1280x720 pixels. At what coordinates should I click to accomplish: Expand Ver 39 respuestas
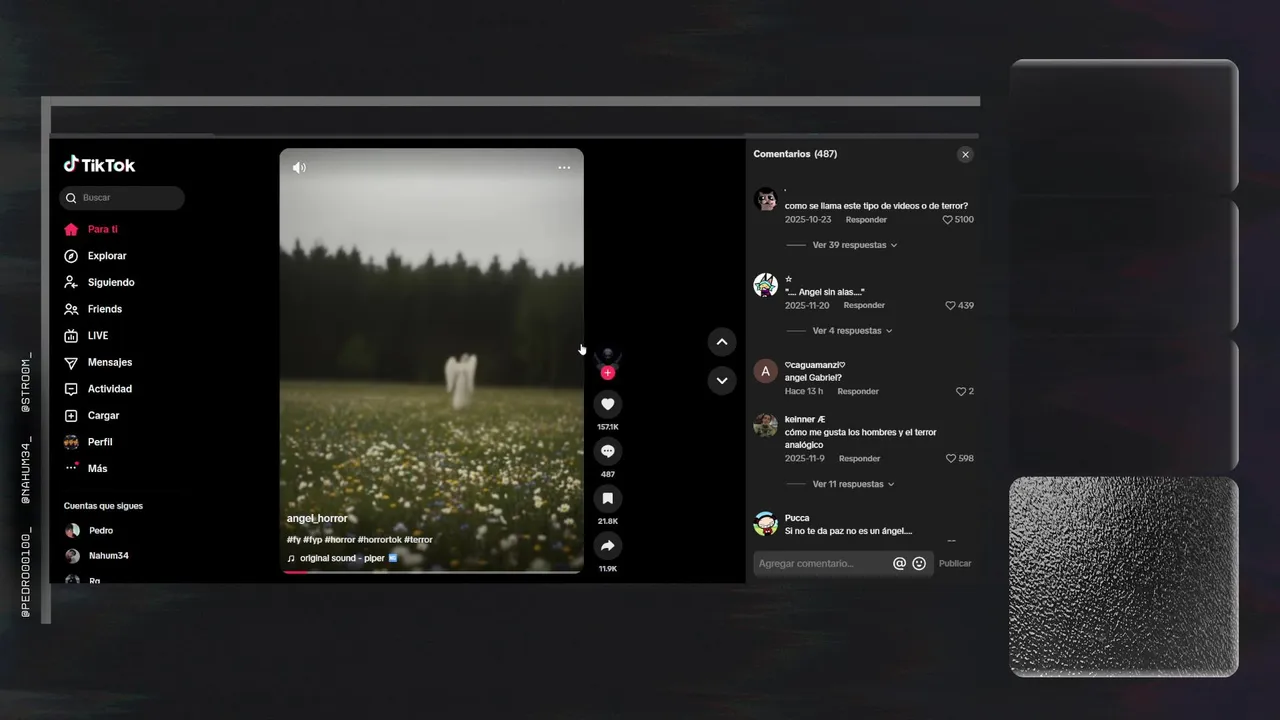click(x=855, y=245)
